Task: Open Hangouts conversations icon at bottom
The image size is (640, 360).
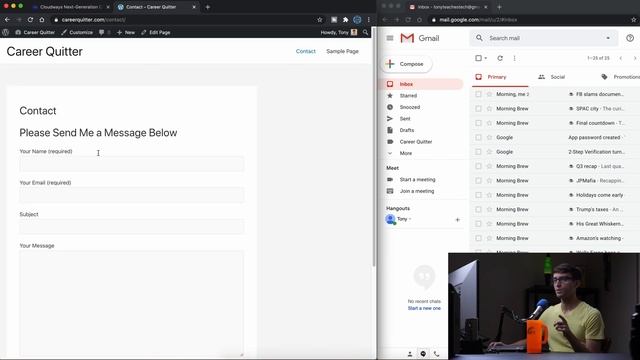Action: (x=423, y=354)
